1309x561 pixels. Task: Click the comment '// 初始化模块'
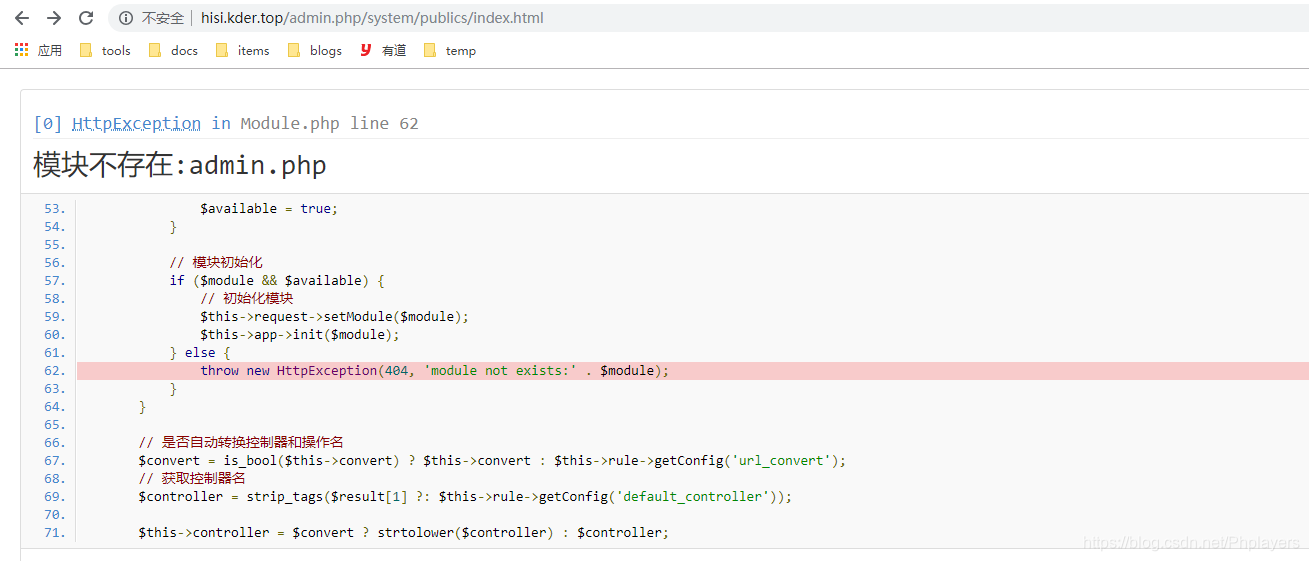click(247, 298)
